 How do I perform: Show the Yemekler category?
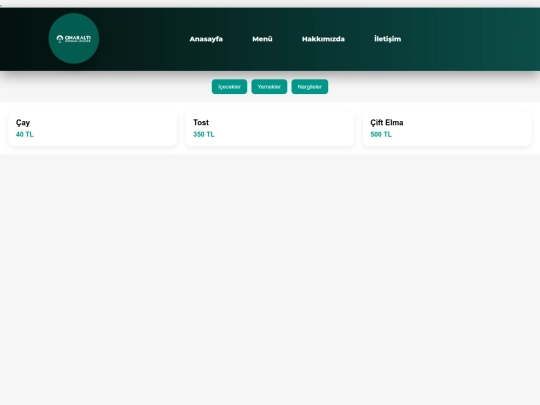[x=269, y=86]
